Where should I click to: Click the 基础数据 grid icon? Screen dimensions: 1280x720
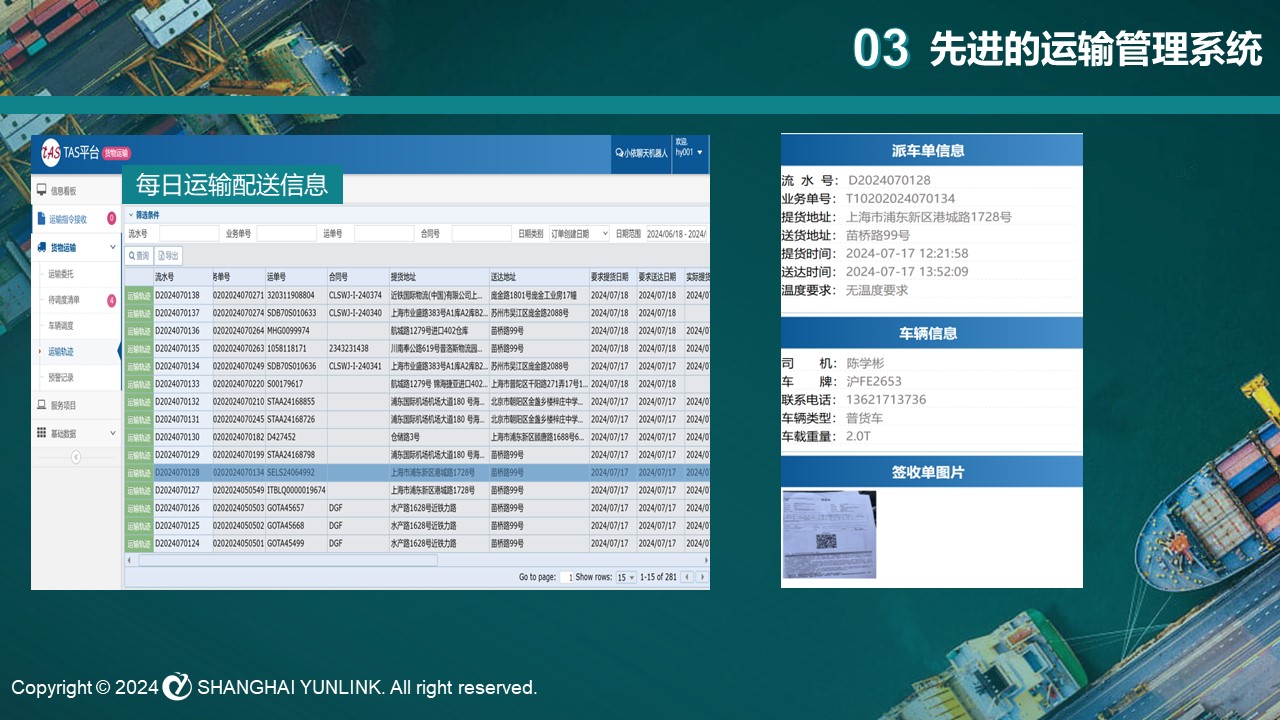click(x=41, y=433)
